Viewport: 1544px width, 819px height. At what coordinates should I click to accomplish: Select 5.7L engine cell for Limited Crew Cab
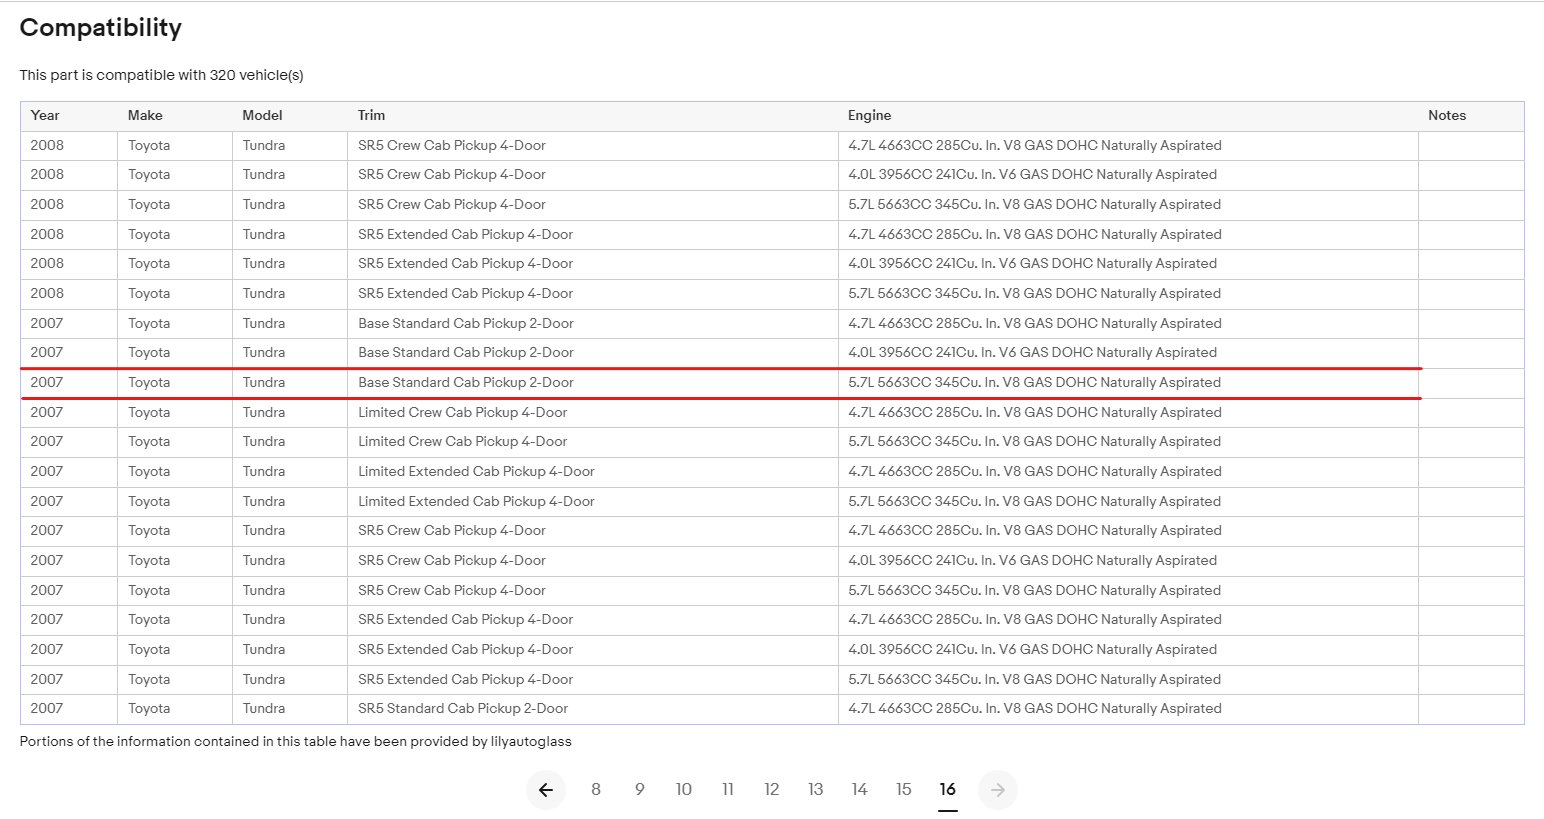point(1128,442)
